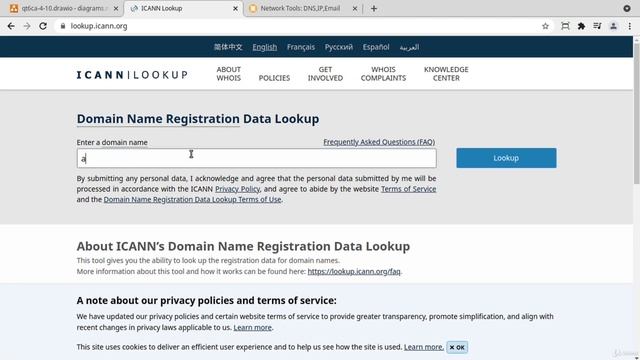Close the ICANN Lookup tab

(x=236, y=8)
